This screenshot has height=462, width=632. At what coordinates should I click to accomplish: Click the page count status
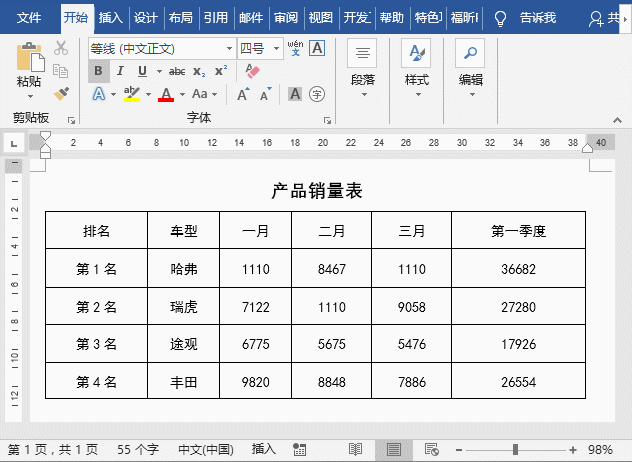[52, 450]
